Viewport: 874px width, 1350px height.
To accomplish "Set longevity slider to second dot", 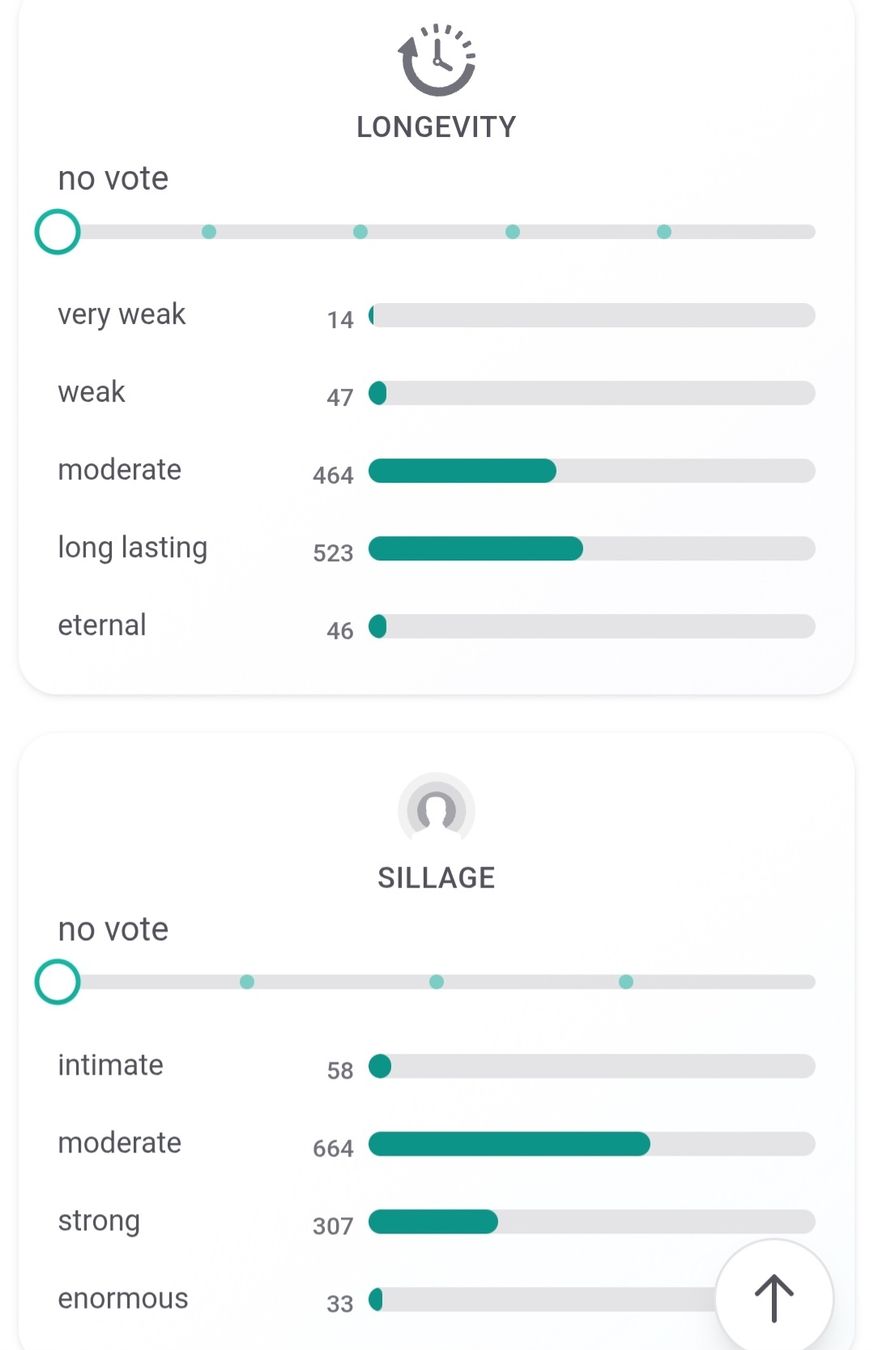I will click(360, 232).
